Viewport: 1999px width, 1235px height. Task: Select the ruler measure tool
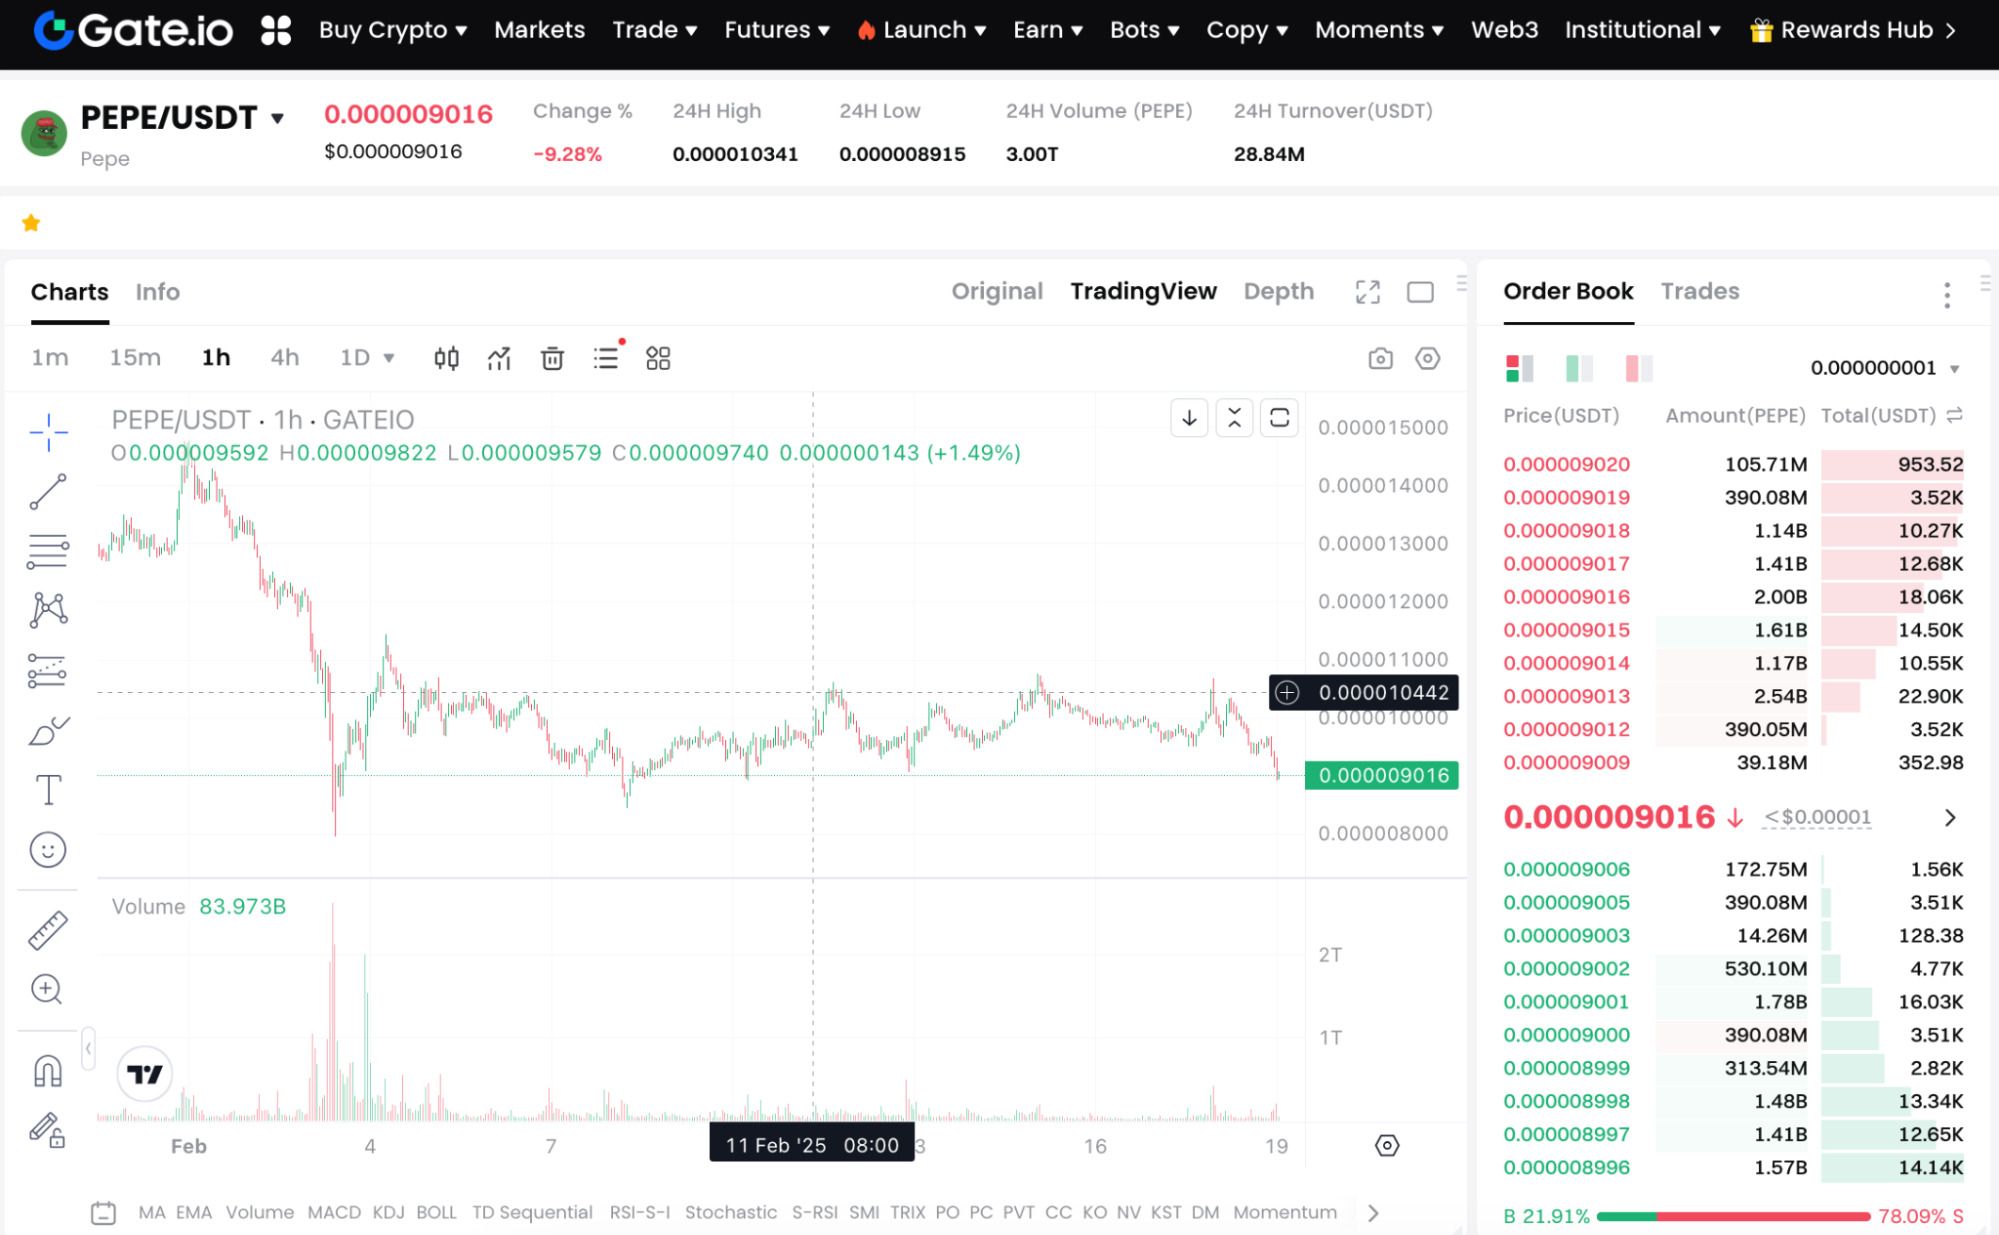[x=47, y=930]
